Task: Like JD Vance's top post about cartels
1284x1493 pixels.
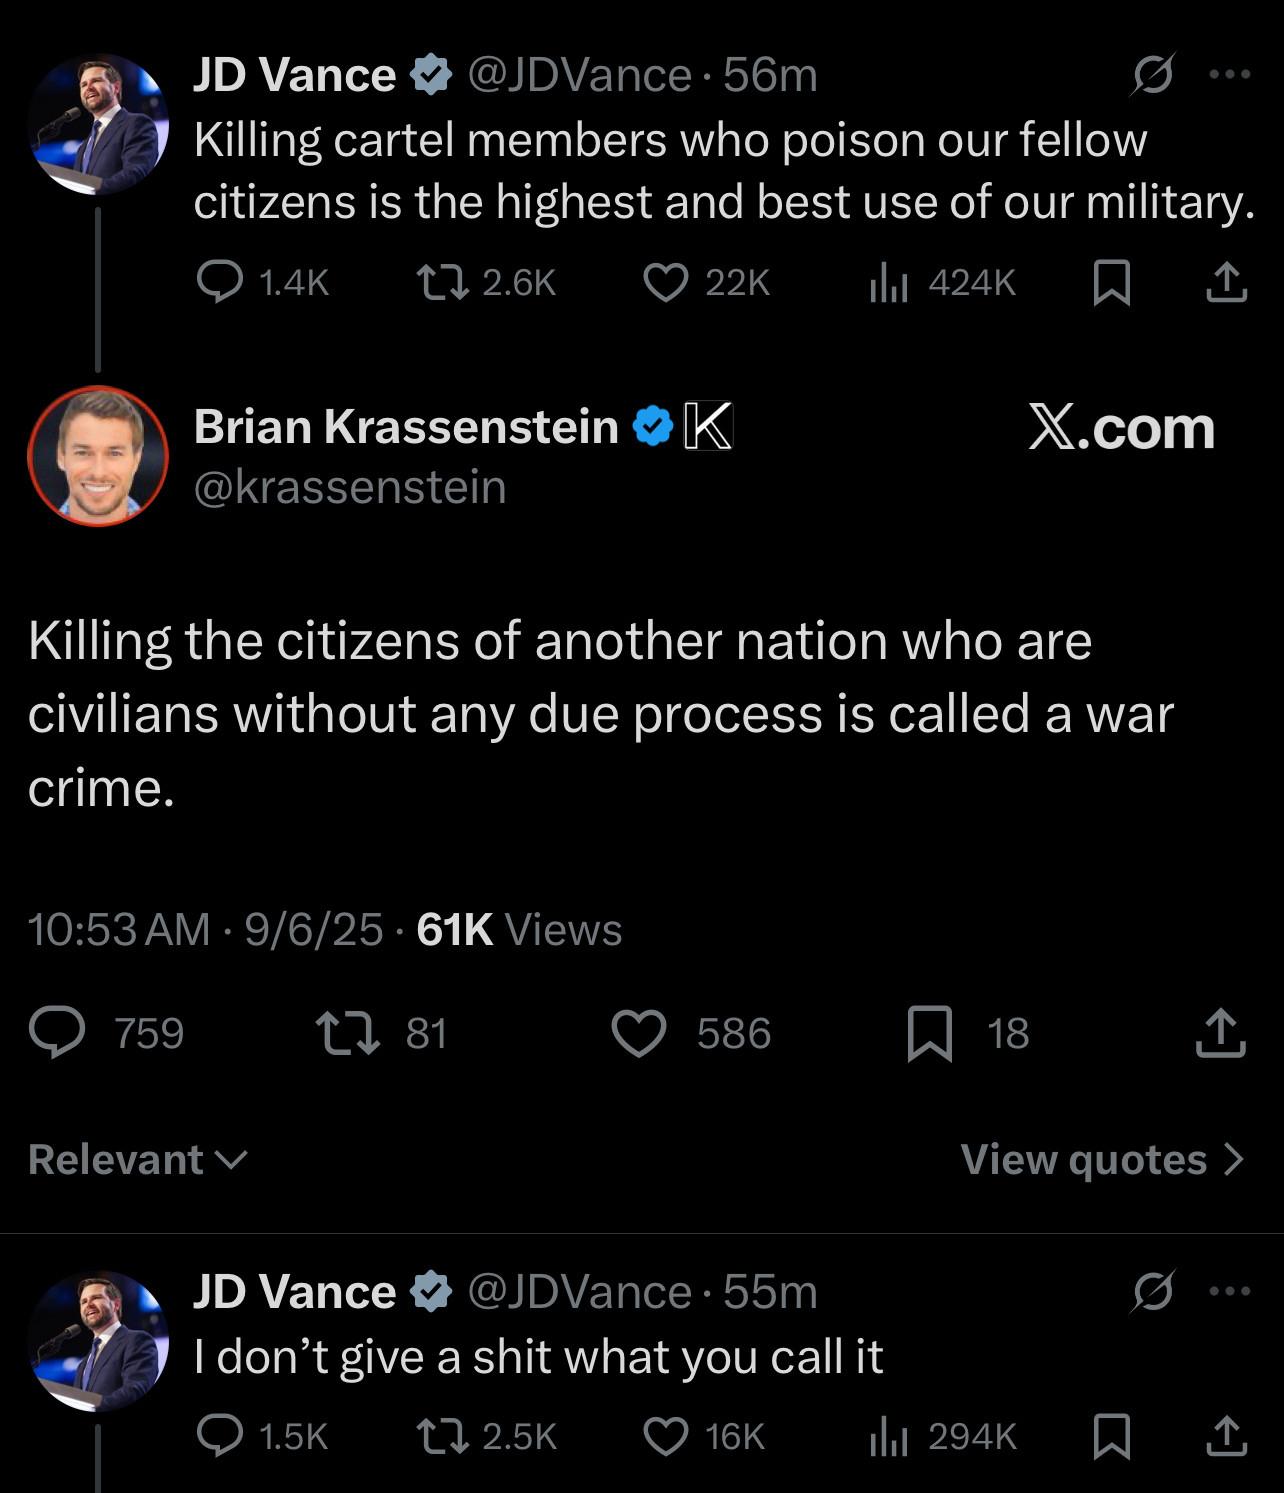Action: click(665, 283)
